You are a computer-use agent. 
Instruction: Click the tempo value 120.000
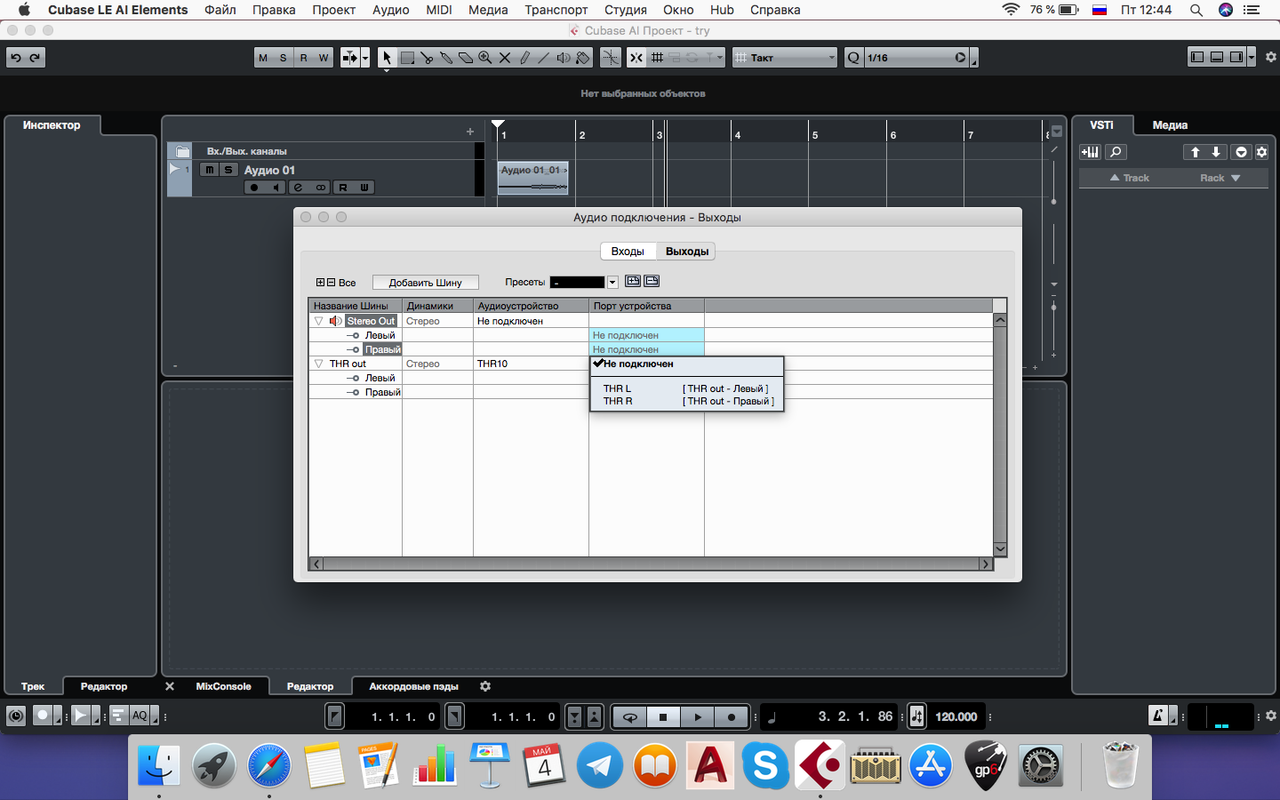click(x=957, y=716)
